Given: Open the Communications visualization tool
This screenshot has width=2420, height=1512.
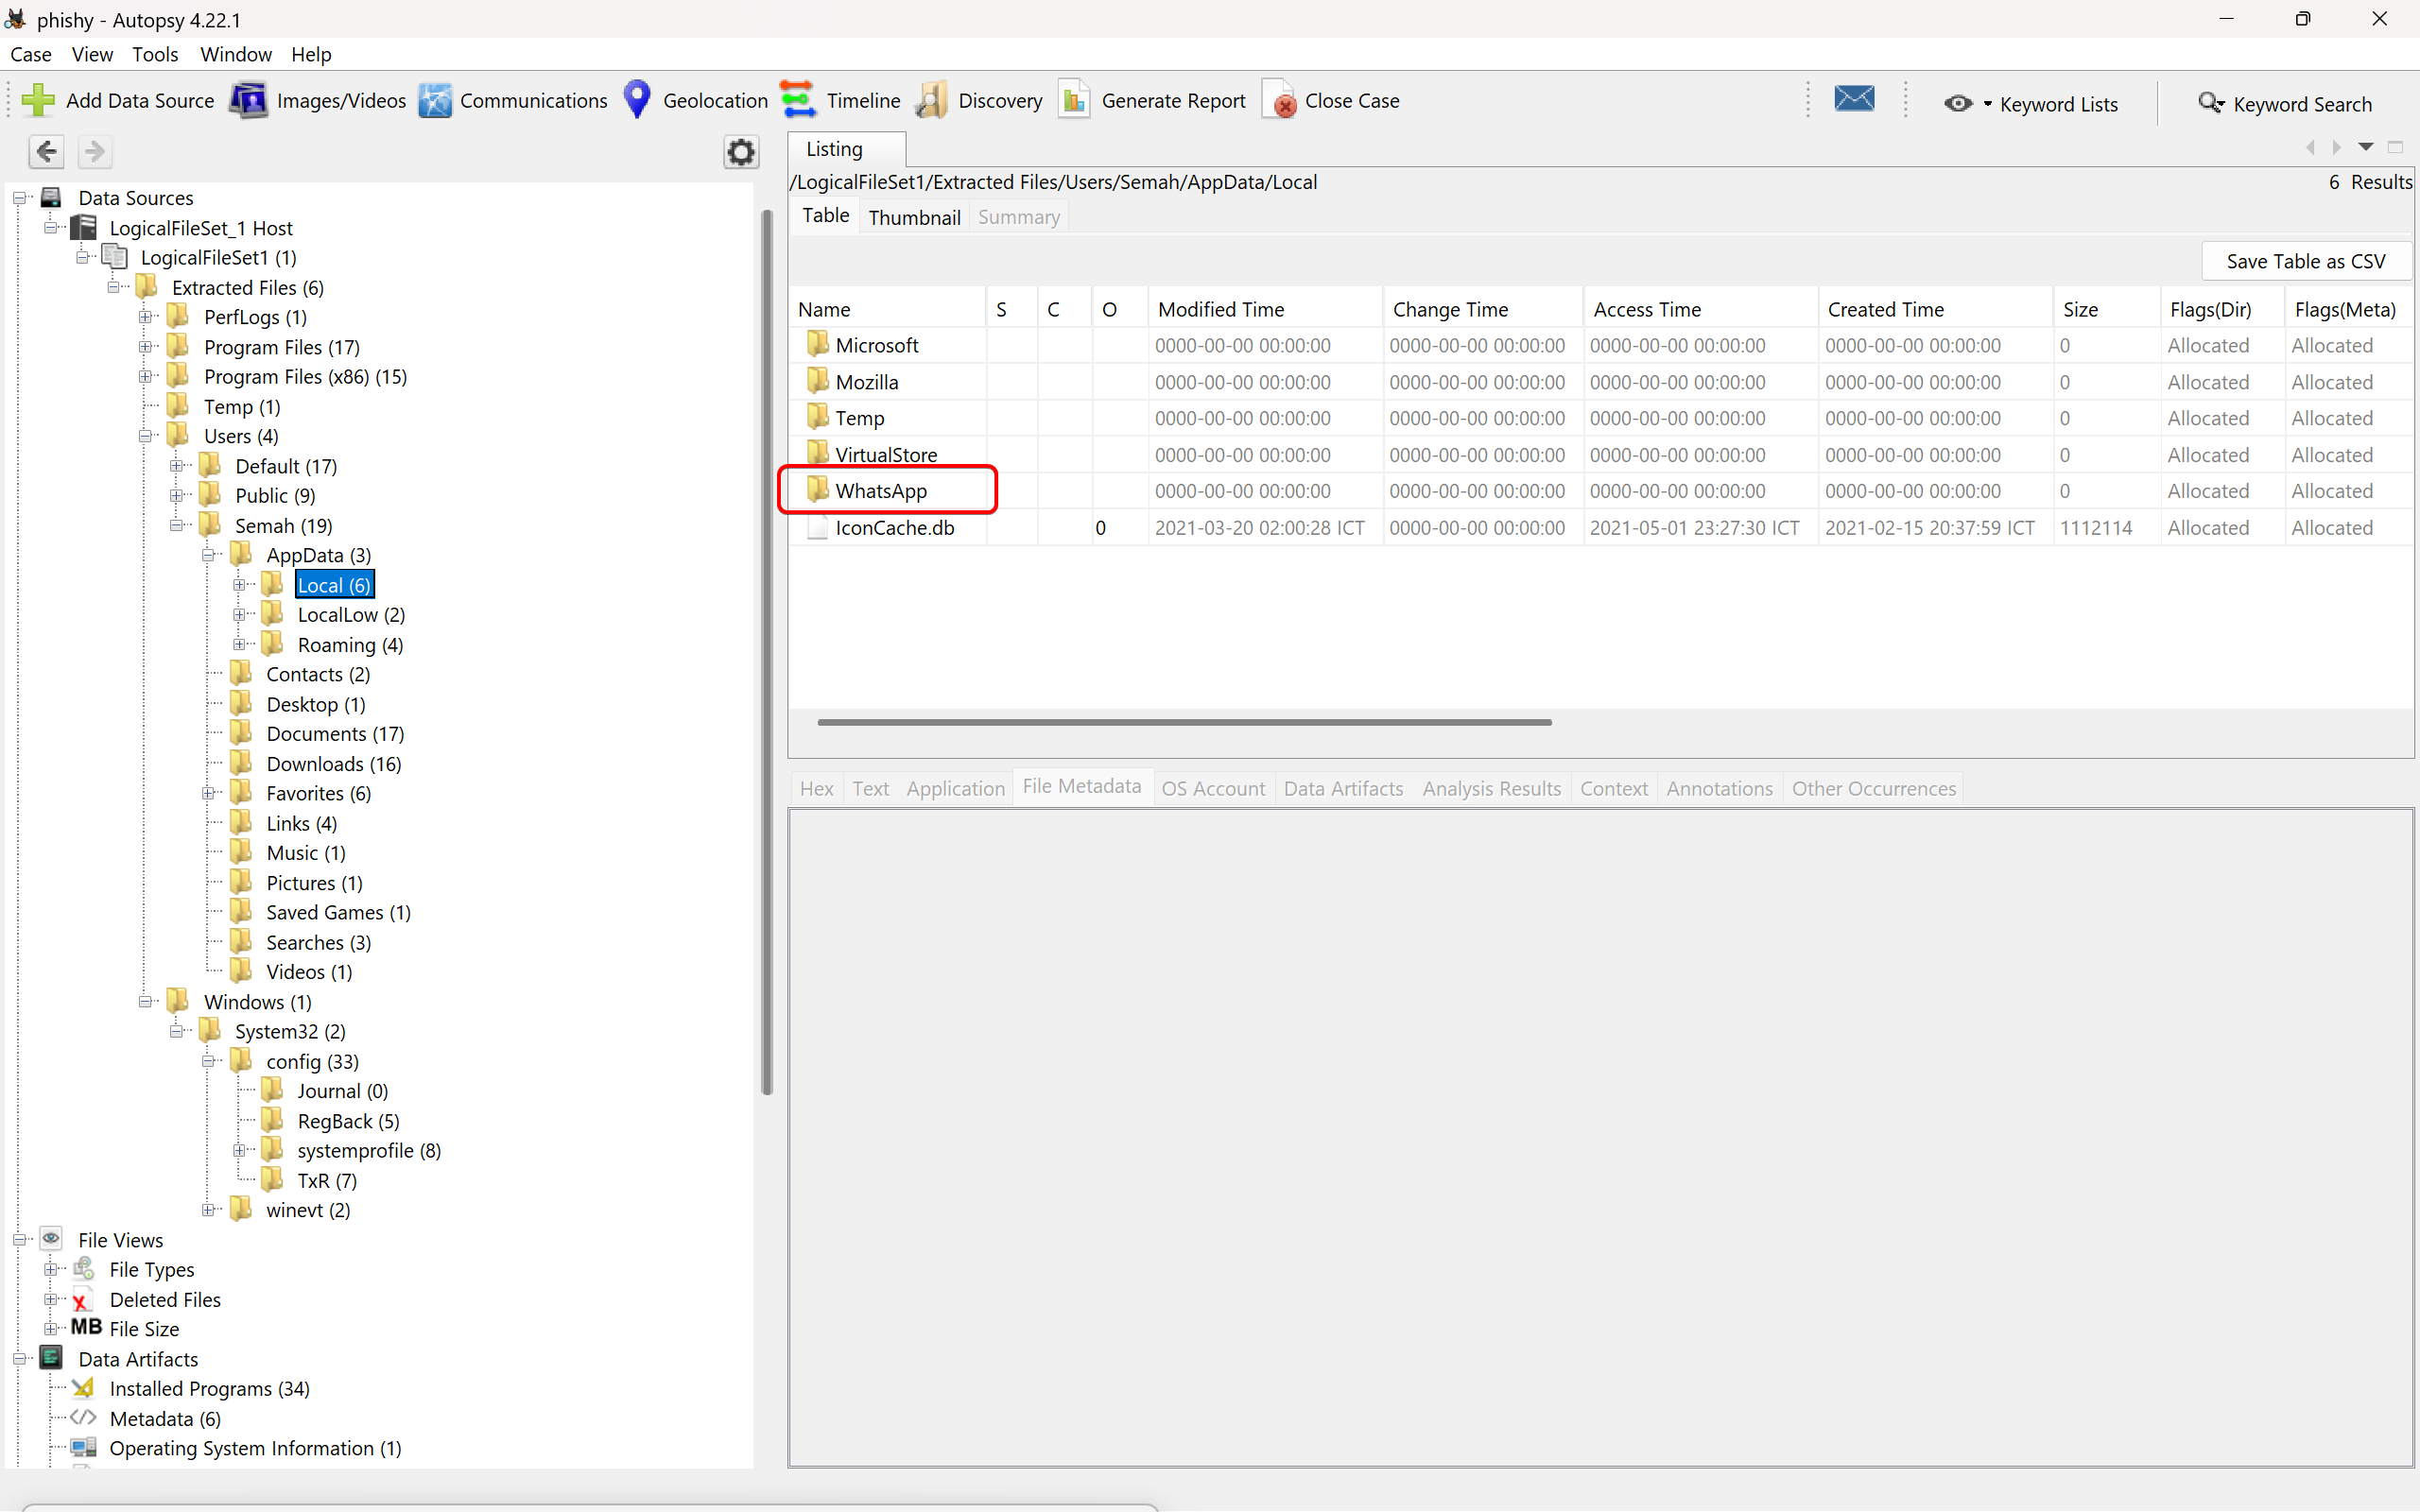Looking at the screenshot, I should coord(512,100).
